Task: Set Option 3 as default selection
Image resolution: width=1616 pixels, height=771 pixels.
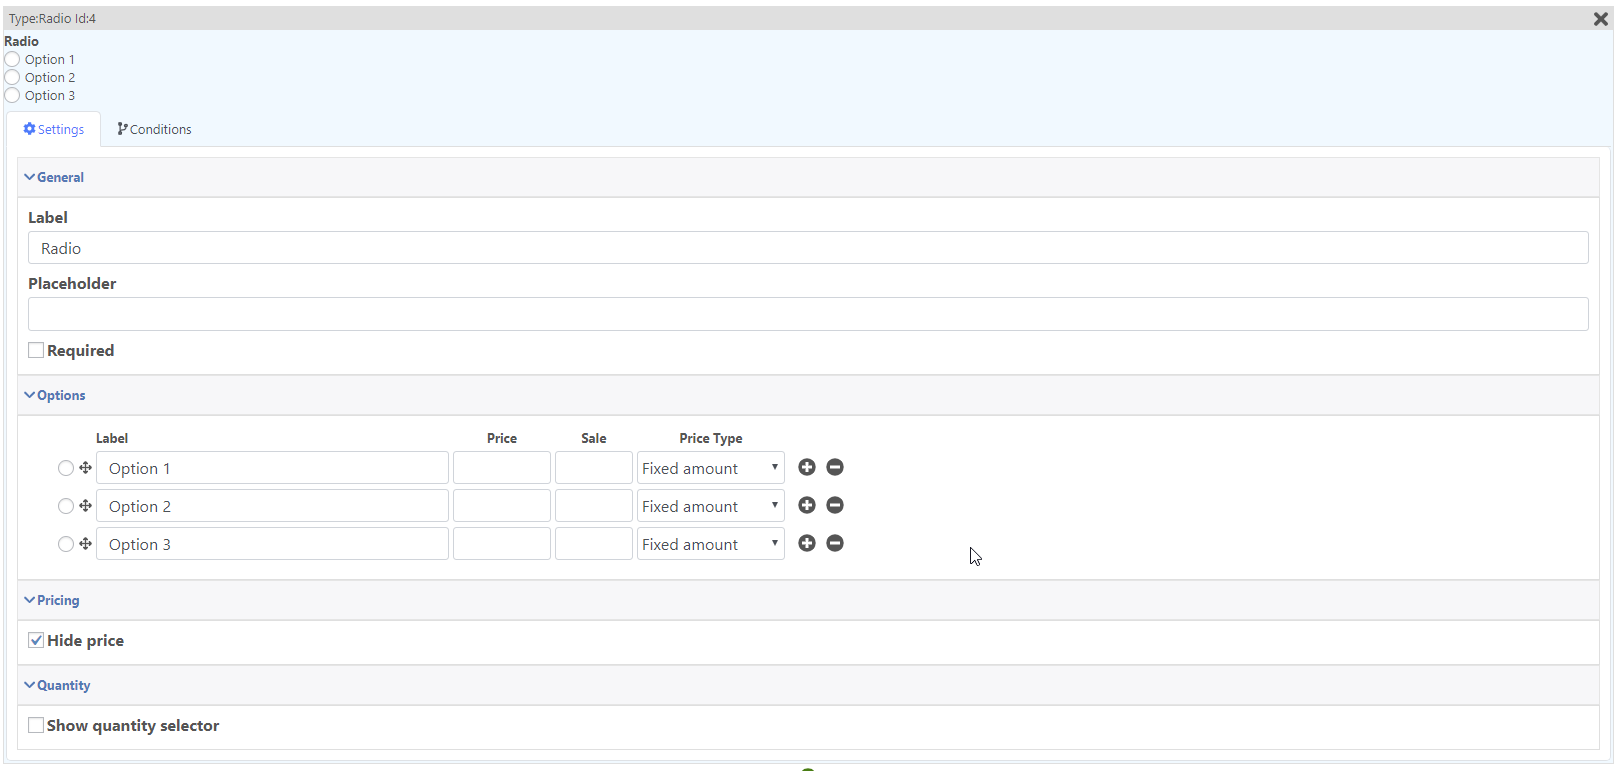Action: click(66, 544)
